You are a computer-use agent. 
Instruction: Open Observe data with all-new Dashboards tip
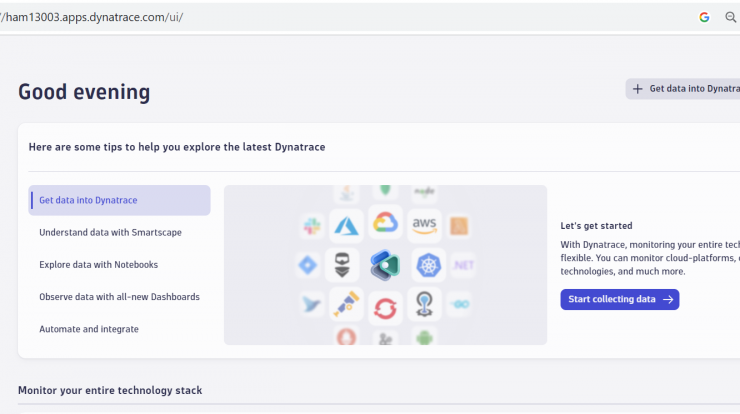coord(119,297)
